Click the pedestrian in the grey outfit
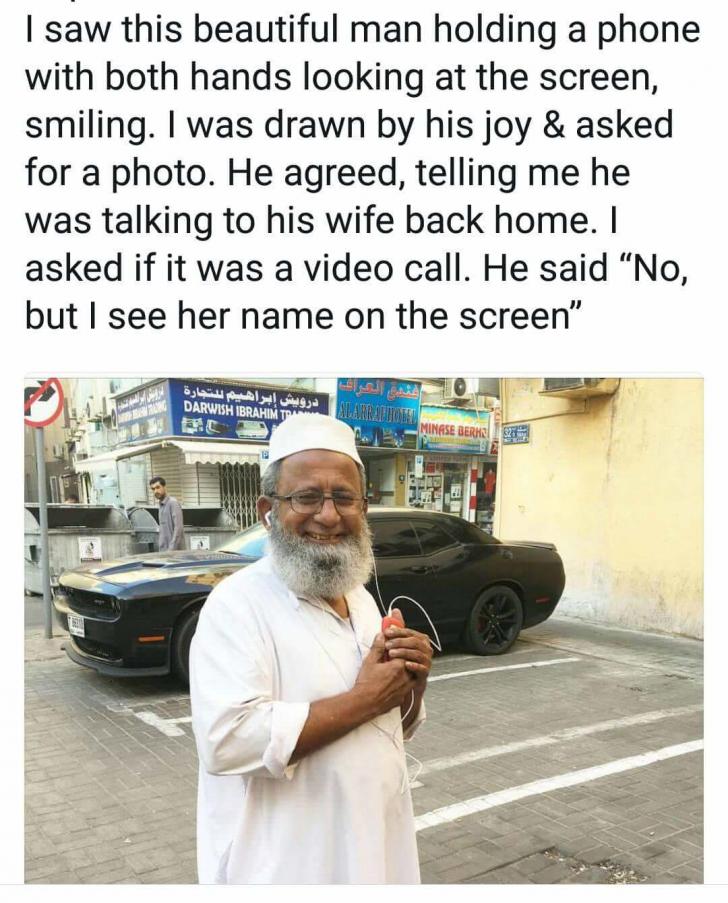The width and height of the screenshot is (728, 903). pyautogui.click(x=168, y=514)
